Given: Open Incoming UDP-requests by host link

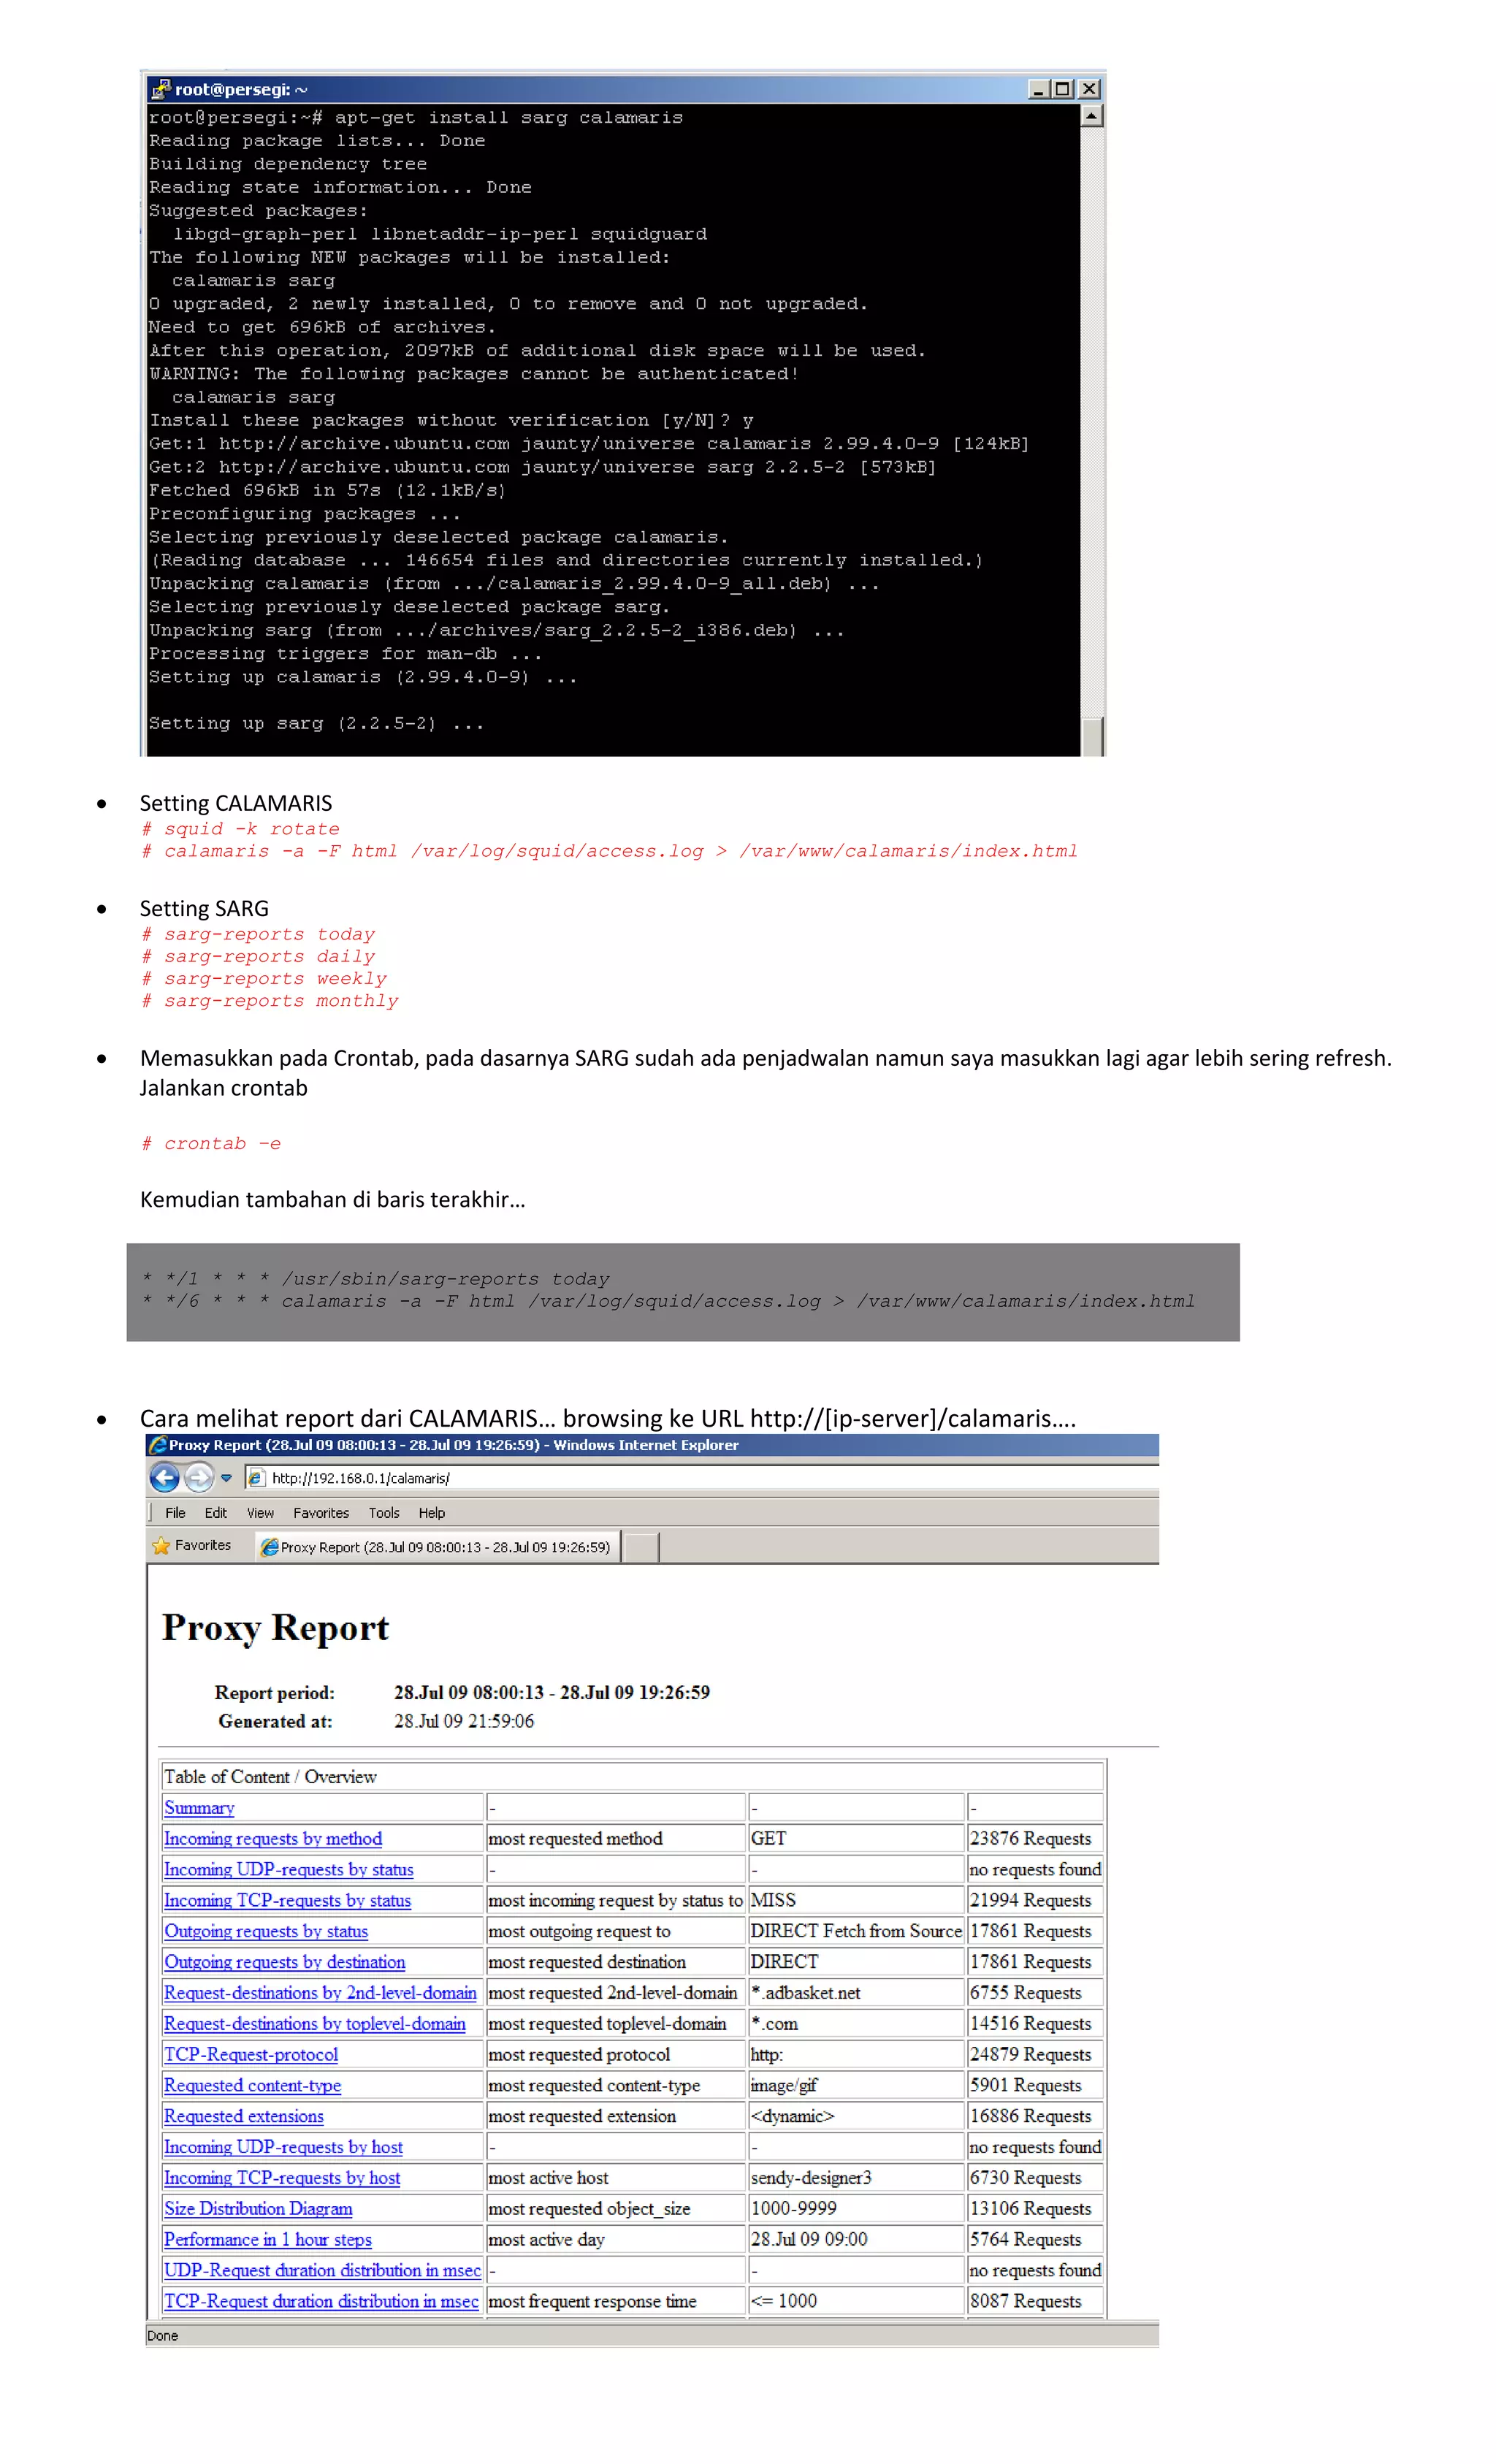Looking at the screenshot, I should pyautogui.click(x=283, y=2147).
